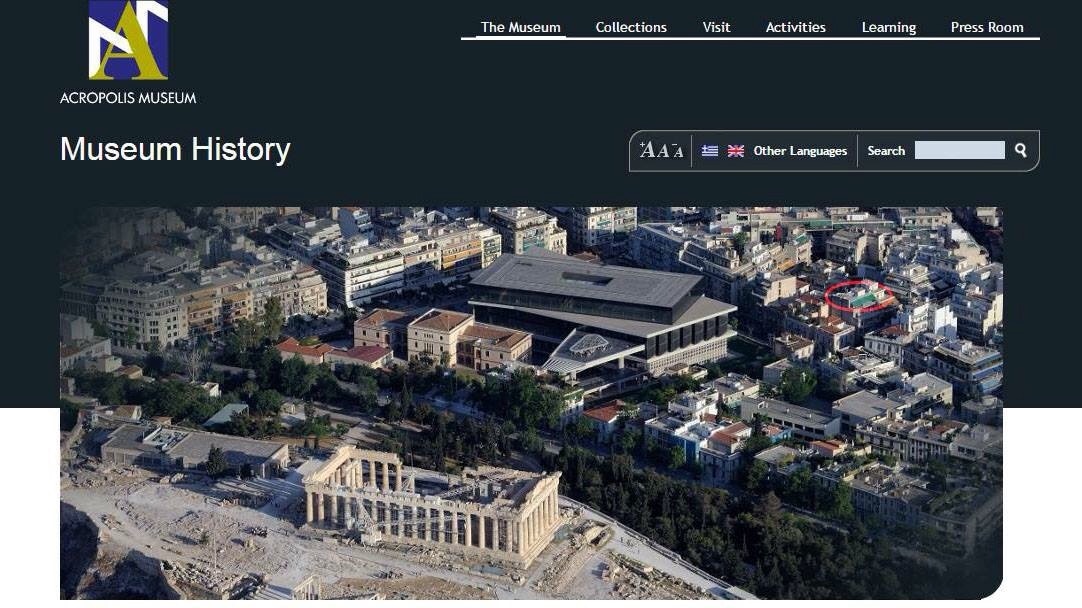The width and height of the screenshot is (1082, 608).
Task: Open the Collections menu
Action: pos(631,27)
